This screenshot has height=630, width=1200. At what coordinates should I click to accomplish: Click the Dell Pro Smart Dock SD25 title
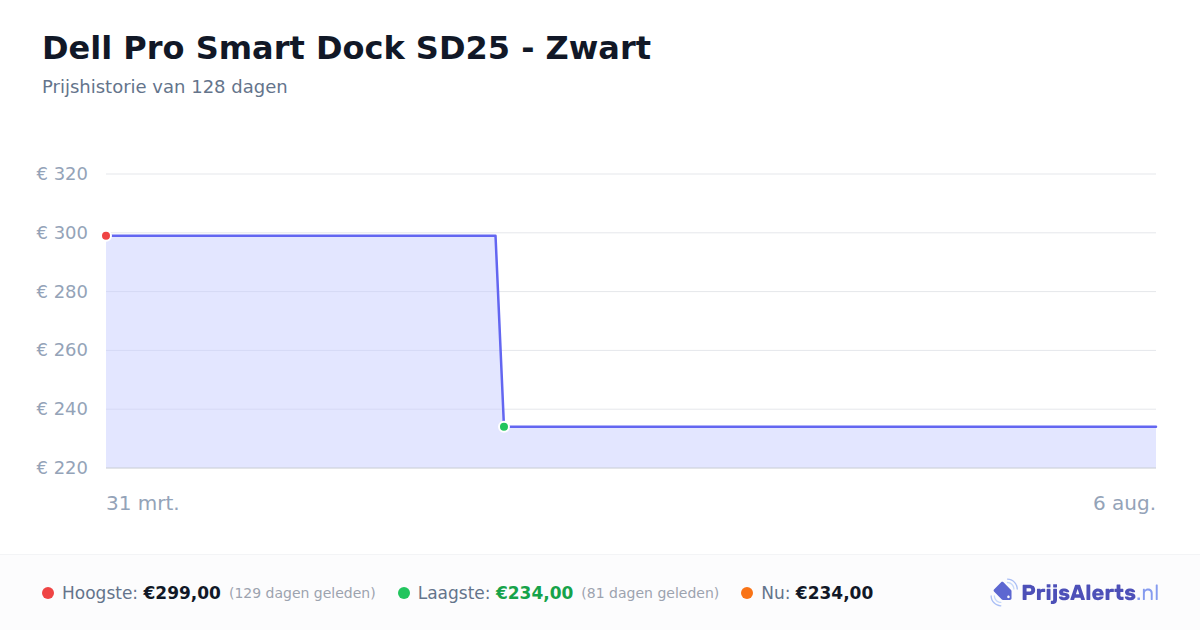[x=346, y=48]
